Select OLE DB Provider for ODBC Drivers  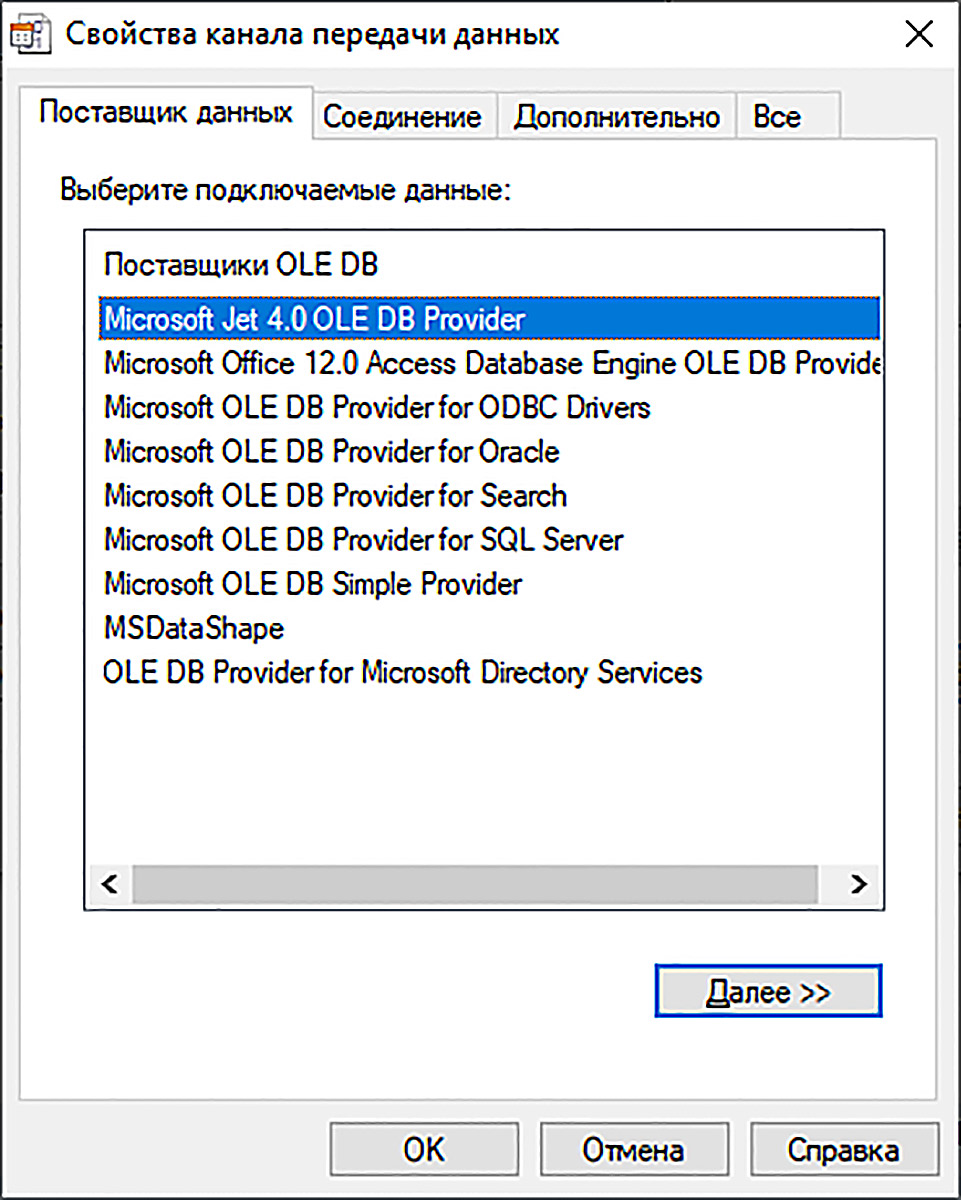coord(377,407)
